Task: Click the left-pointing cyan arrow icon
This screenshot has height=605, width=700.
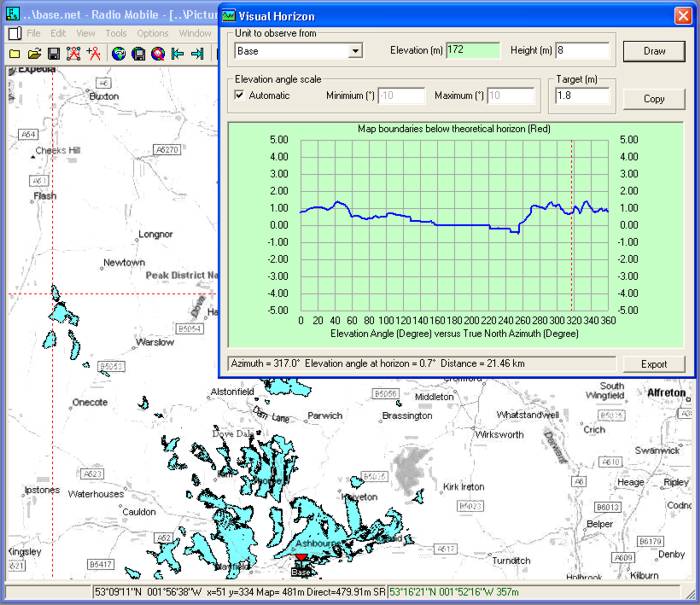Action: point(177,54)
